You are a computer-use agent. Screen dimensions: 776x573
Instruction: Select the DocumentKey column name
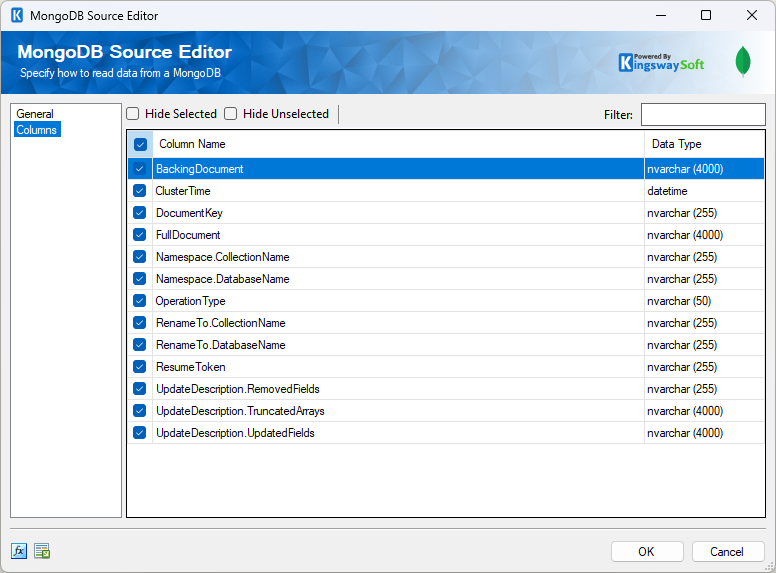point(189,213)
